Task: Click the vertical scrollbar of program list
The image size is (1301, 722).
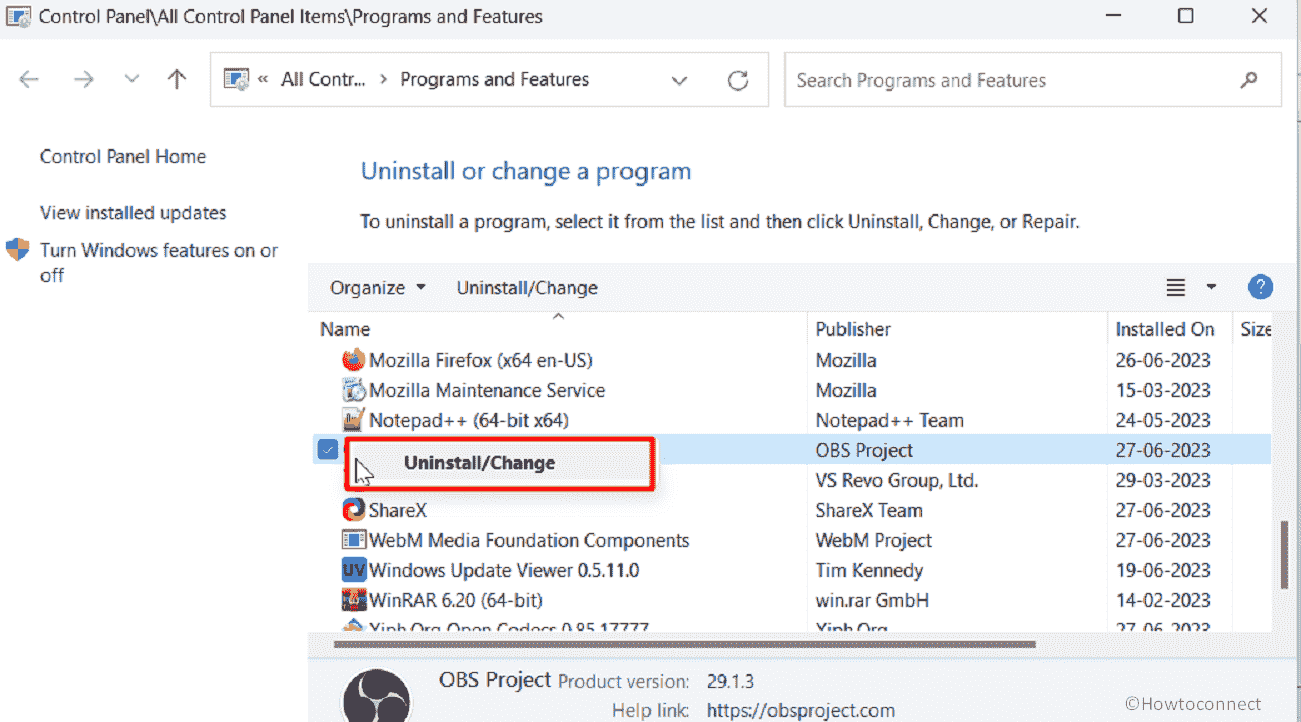Action: tap(1284, 555)
